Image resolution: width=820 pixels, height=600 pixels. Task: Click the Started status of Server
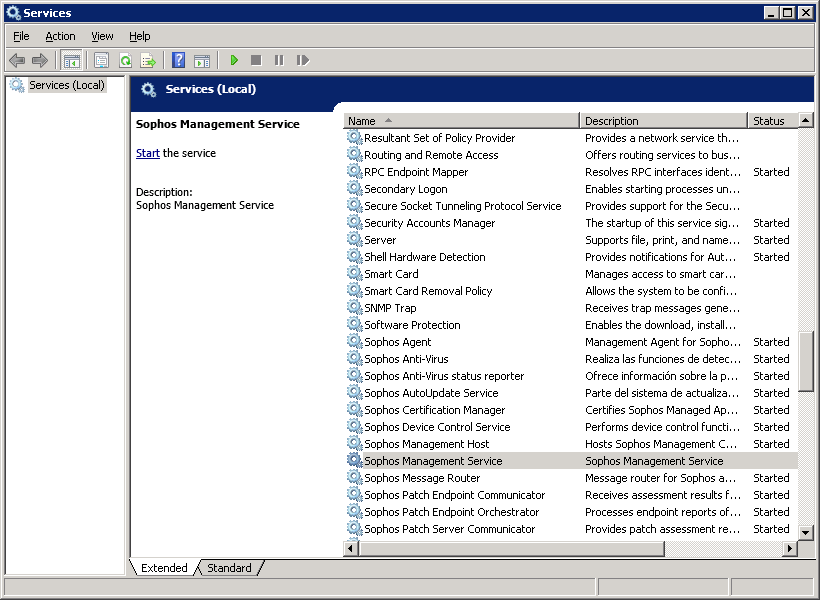[771, 240]
